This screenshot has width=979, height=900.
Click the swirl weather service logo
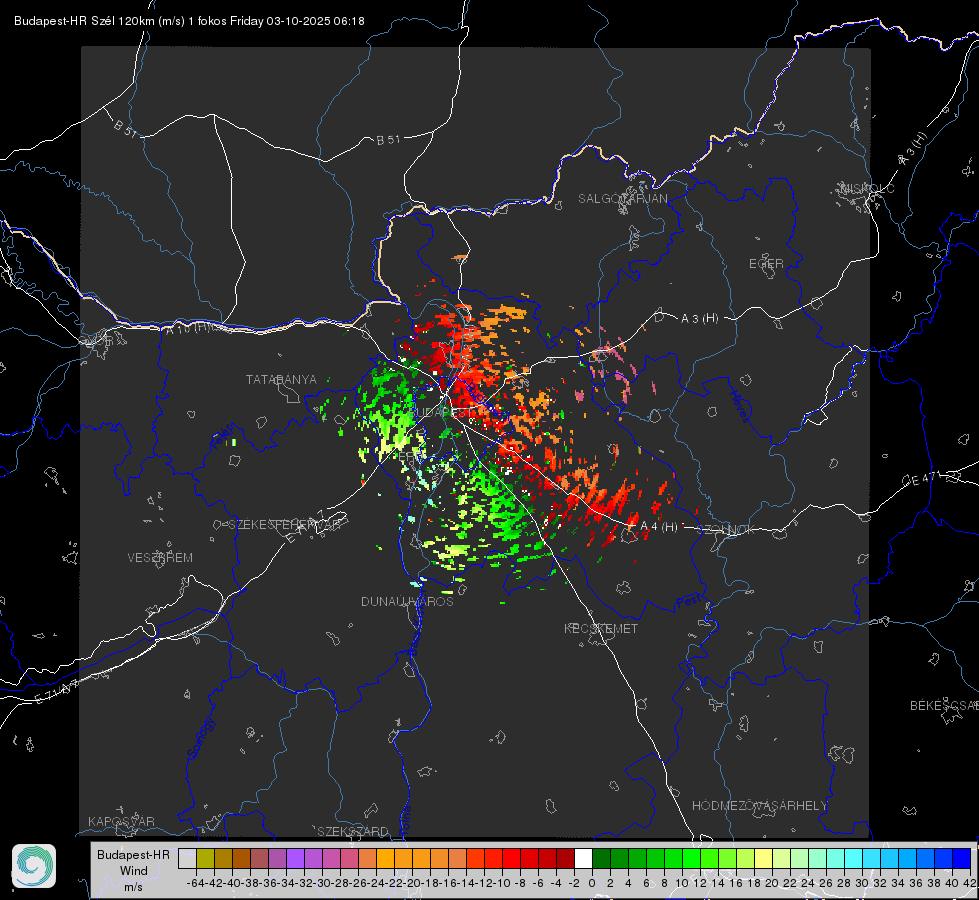pyautogui.click(x=34, y=866)
